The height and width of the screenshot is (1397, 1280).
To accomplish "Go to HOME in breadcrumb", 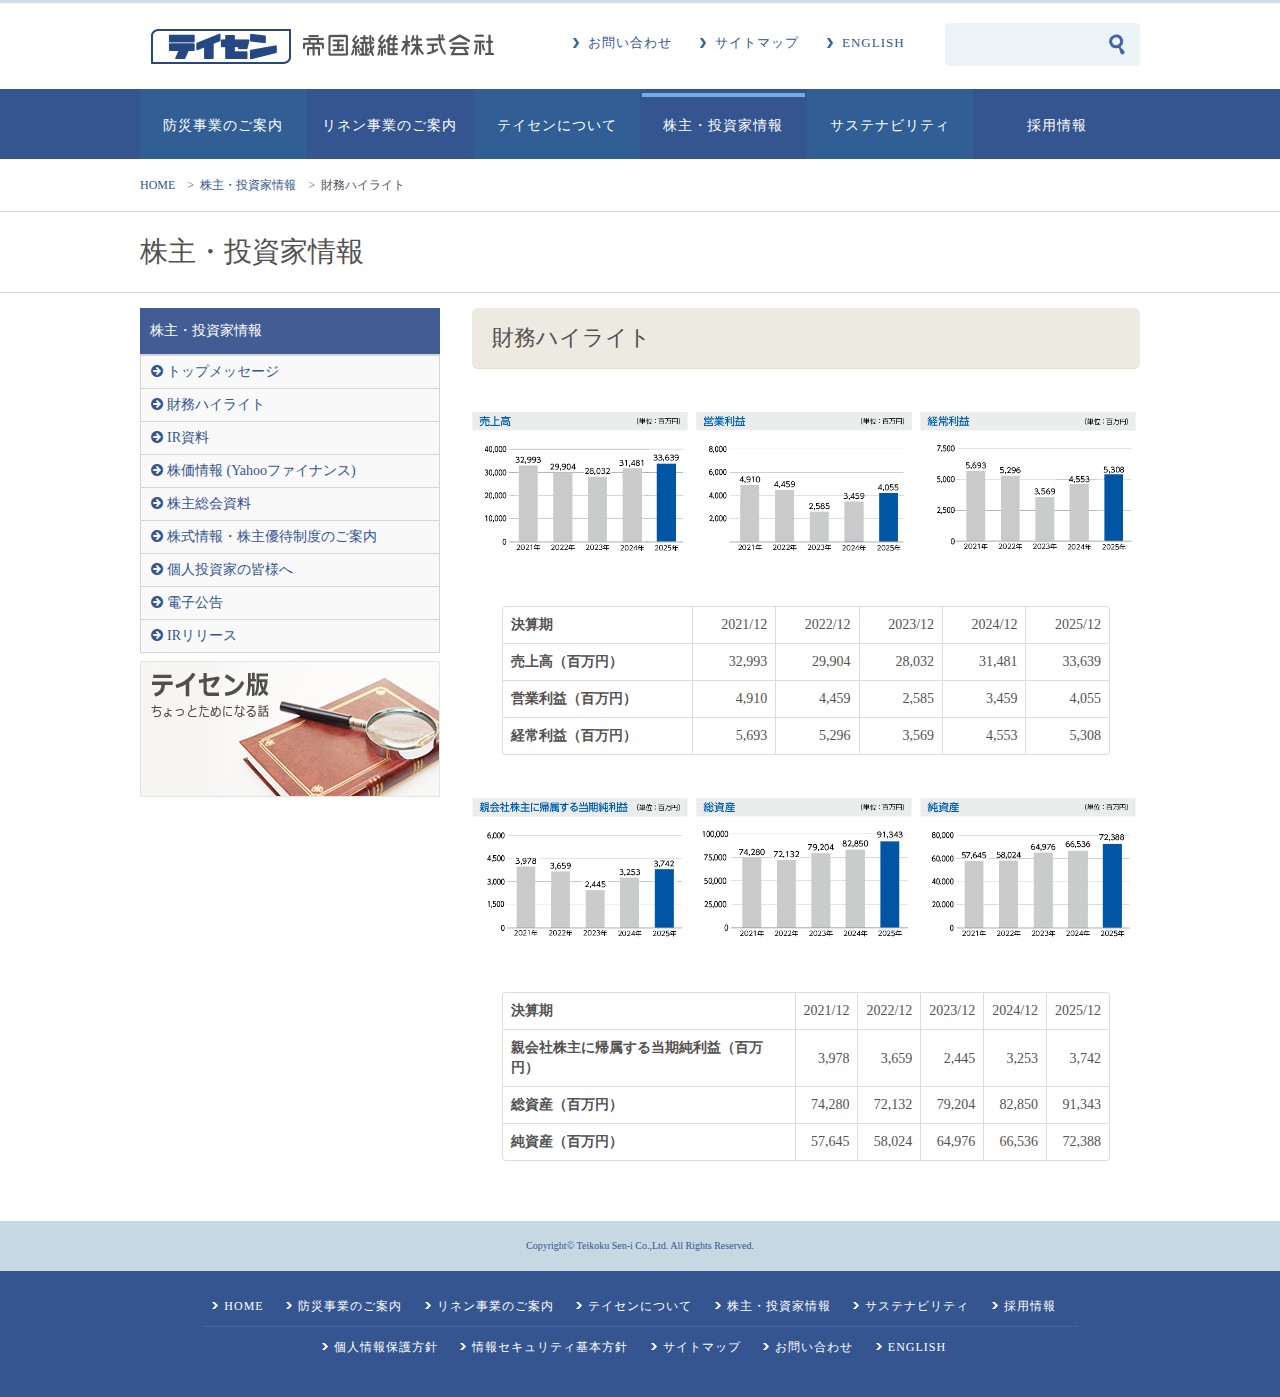I will click(x=157, y=185).
